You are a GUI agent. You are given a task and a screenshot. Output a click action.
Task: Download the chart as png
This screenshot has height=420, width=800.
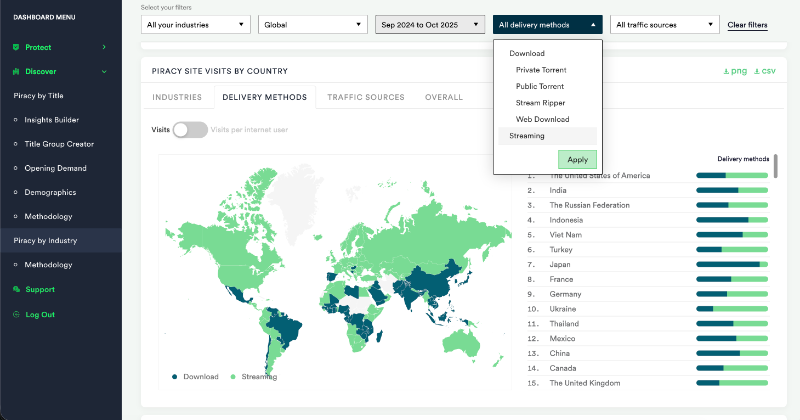click(734, 72)
